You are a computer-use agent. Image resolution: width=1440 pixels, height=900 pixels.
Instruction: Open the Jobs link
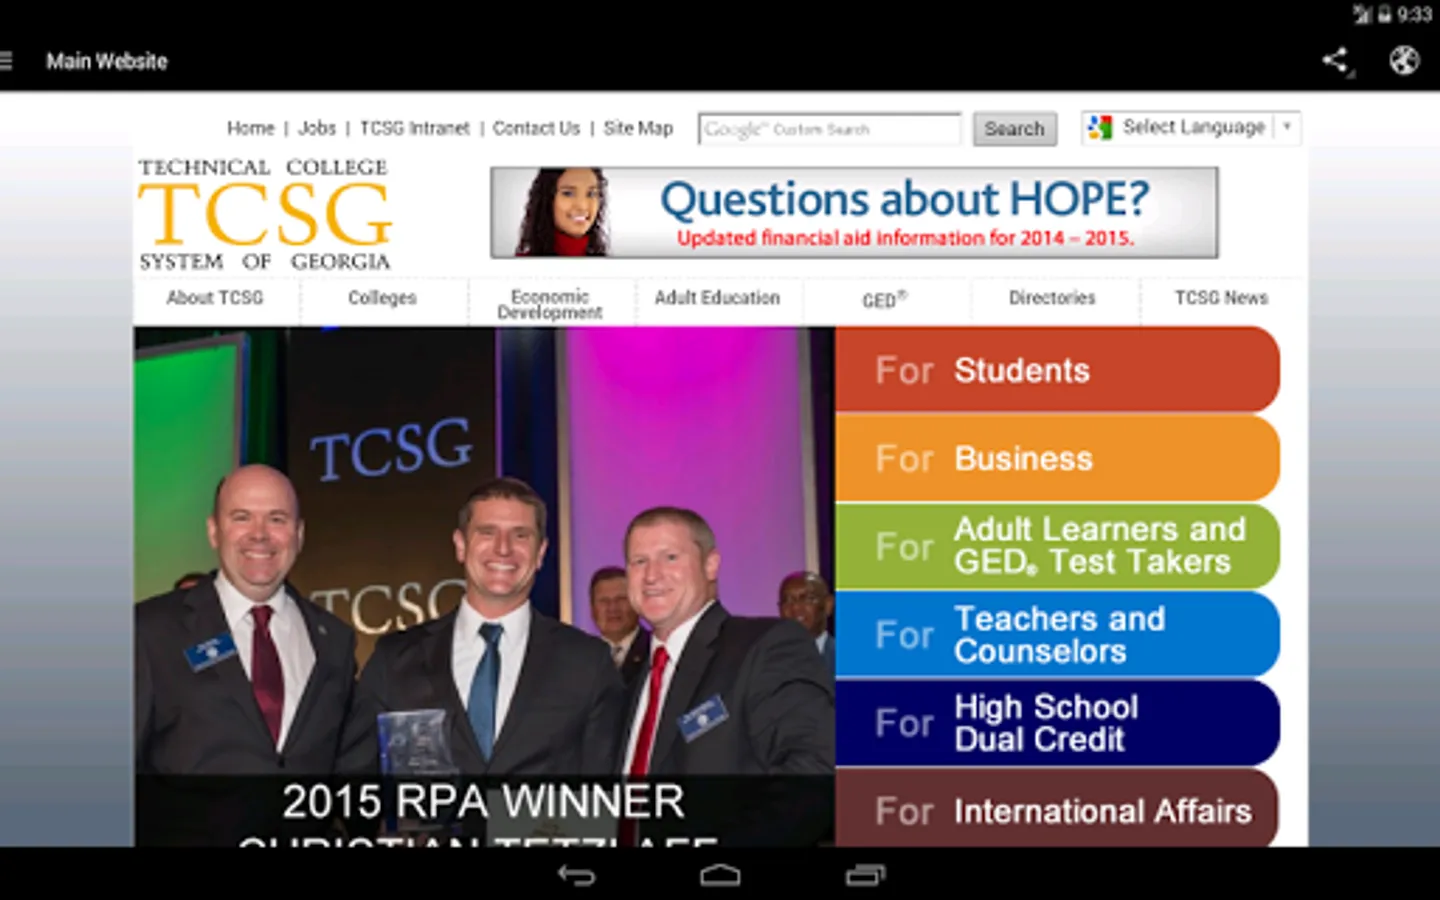[317, 128]
